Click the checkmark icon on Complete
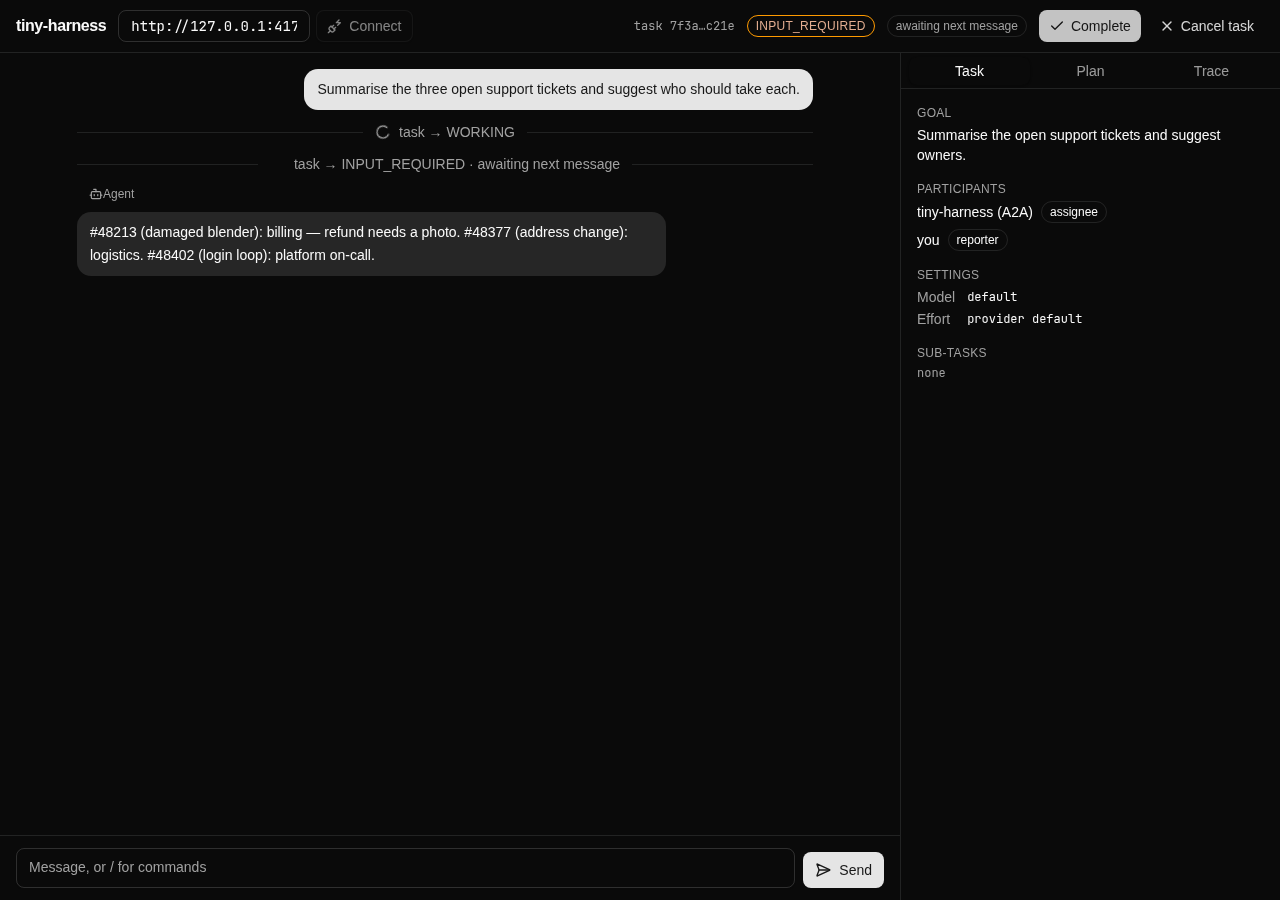Viewport: 1280px width, 900px height. pyautogui.click(x=1057, y=26)
